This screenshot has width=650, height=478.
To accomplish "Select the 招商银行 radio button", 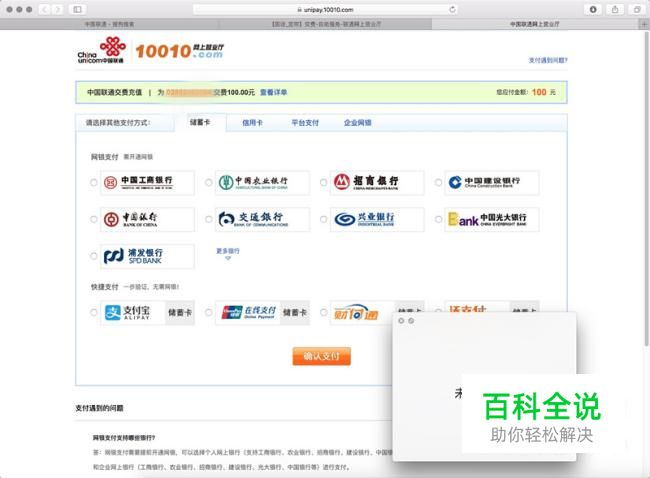I will tap(323, 182).
